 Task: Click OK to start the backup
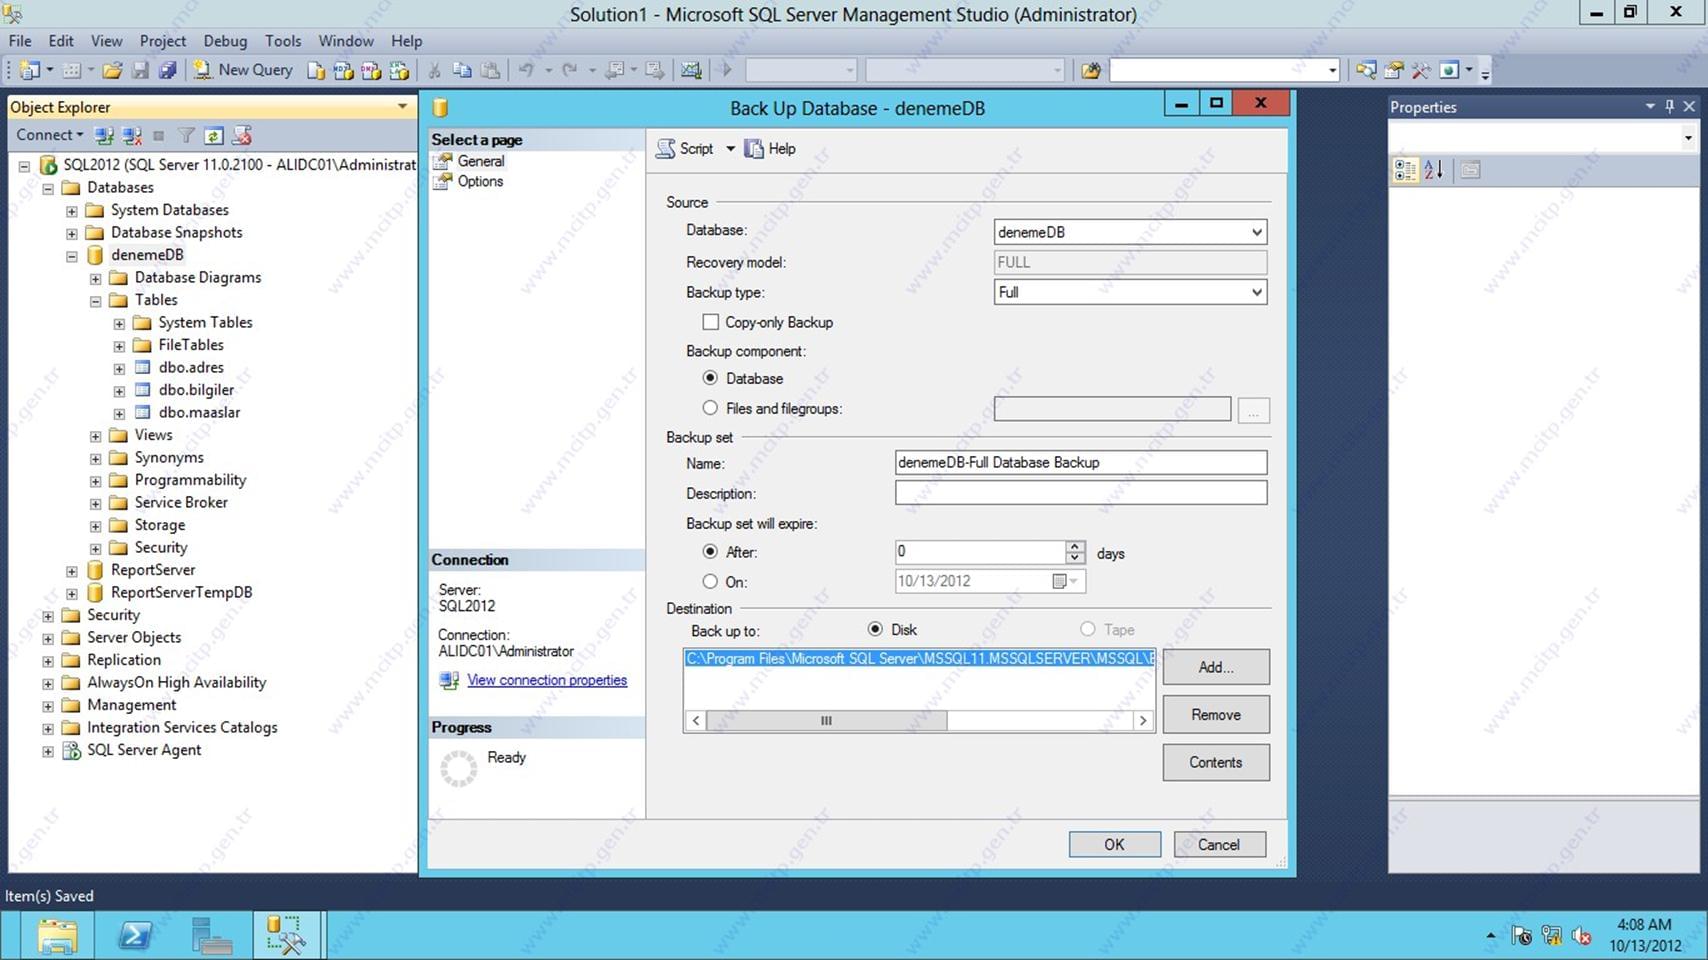(x=1115, y=844)
